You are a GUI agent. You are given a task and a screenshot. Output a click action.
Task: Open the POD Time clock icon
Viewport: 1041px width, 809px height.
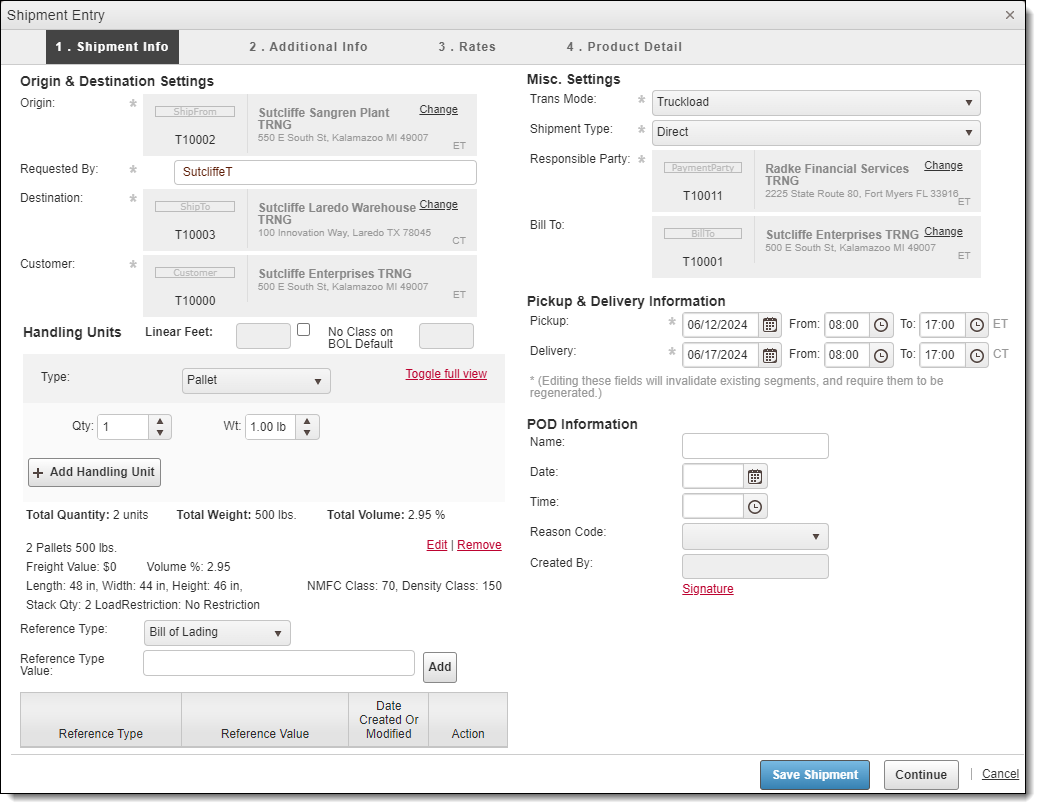(x=755, y=507)
